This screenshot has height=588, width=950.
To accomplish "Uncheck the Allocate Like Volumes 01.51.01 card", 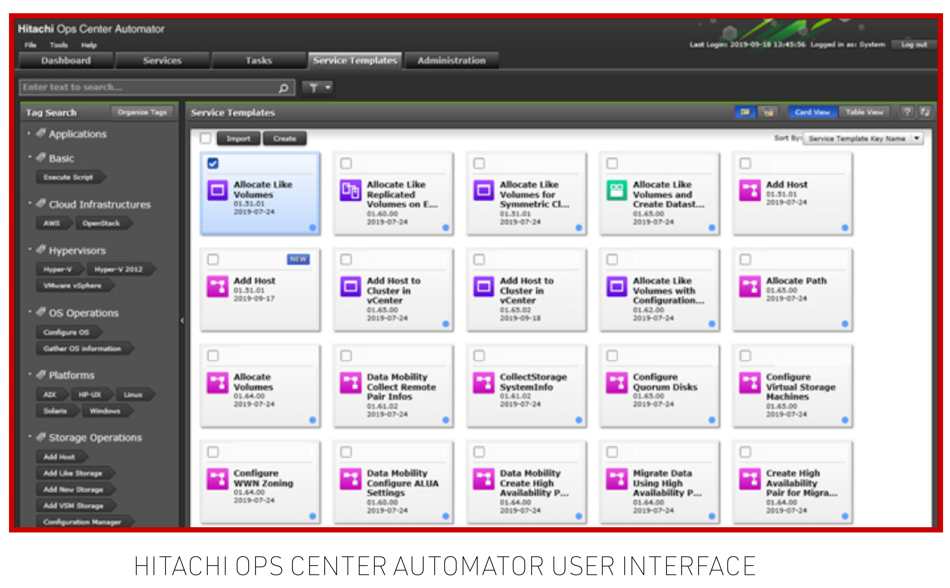I will pos(213,164).
